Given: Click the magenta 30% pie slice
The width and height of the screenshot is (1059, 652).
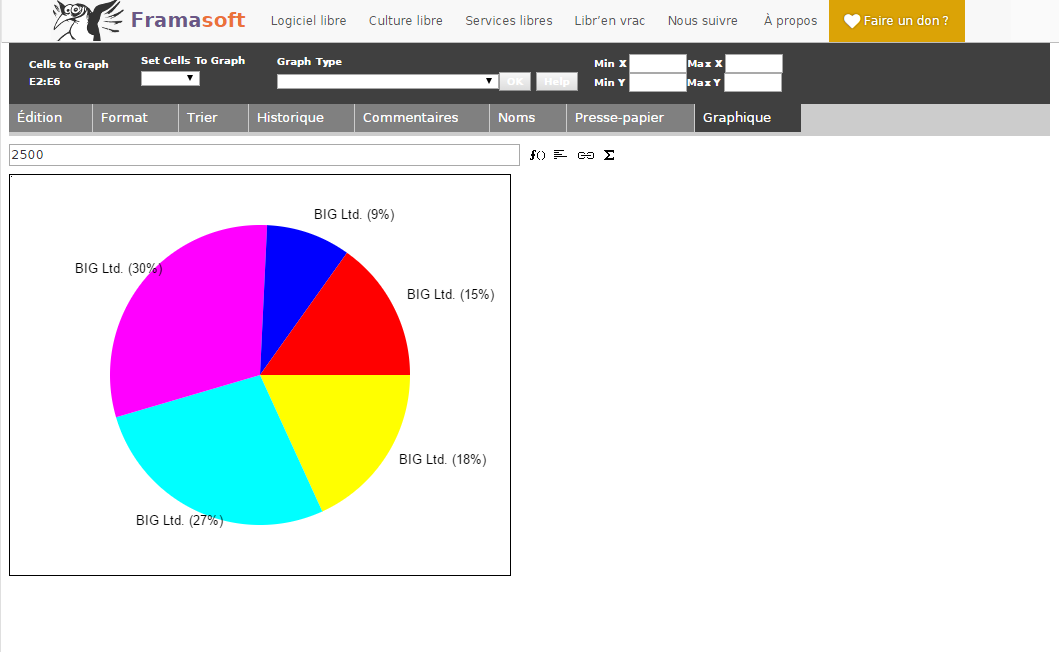Looking at the screenshot, I should (x=185, y=320).
